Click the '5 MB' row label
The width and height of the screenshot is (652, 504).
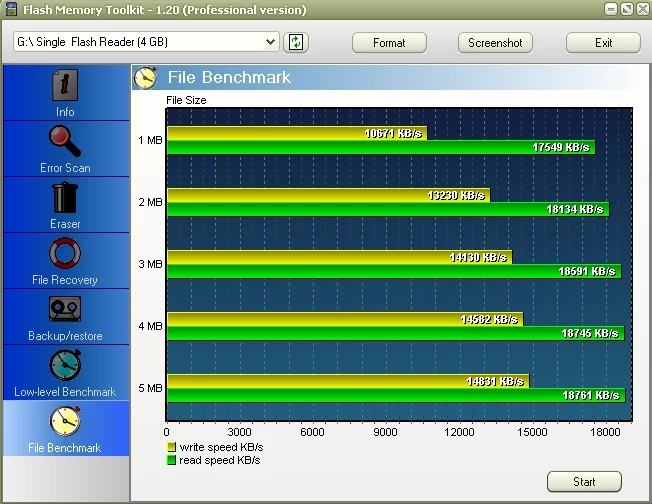[150, 388]
